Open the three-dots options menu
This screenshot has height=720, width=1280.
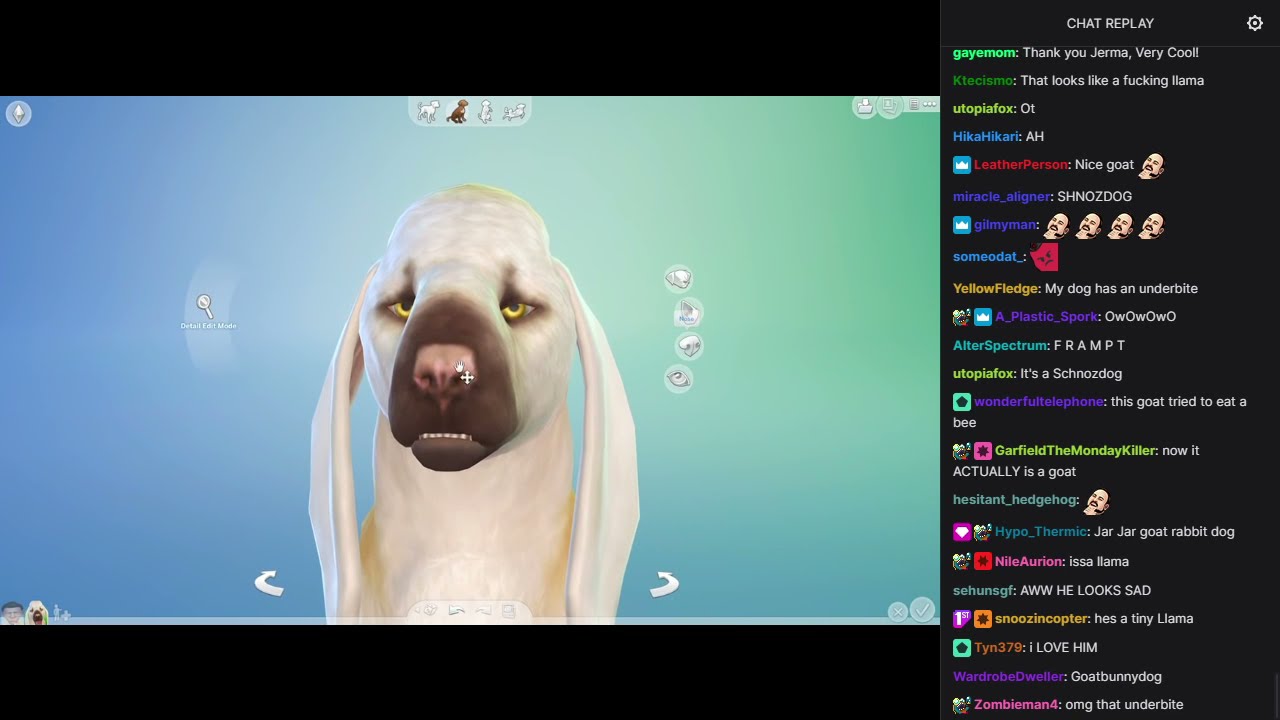930,104
